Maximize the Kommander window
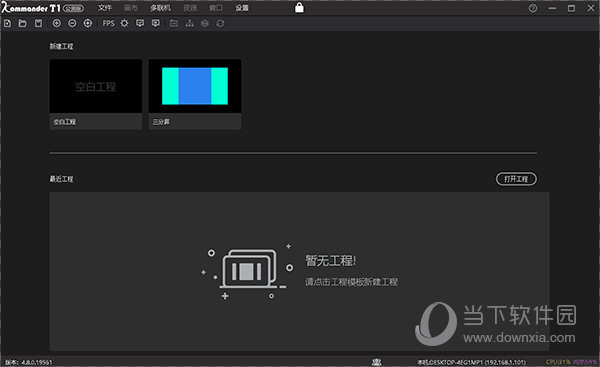 pos(571,8)
